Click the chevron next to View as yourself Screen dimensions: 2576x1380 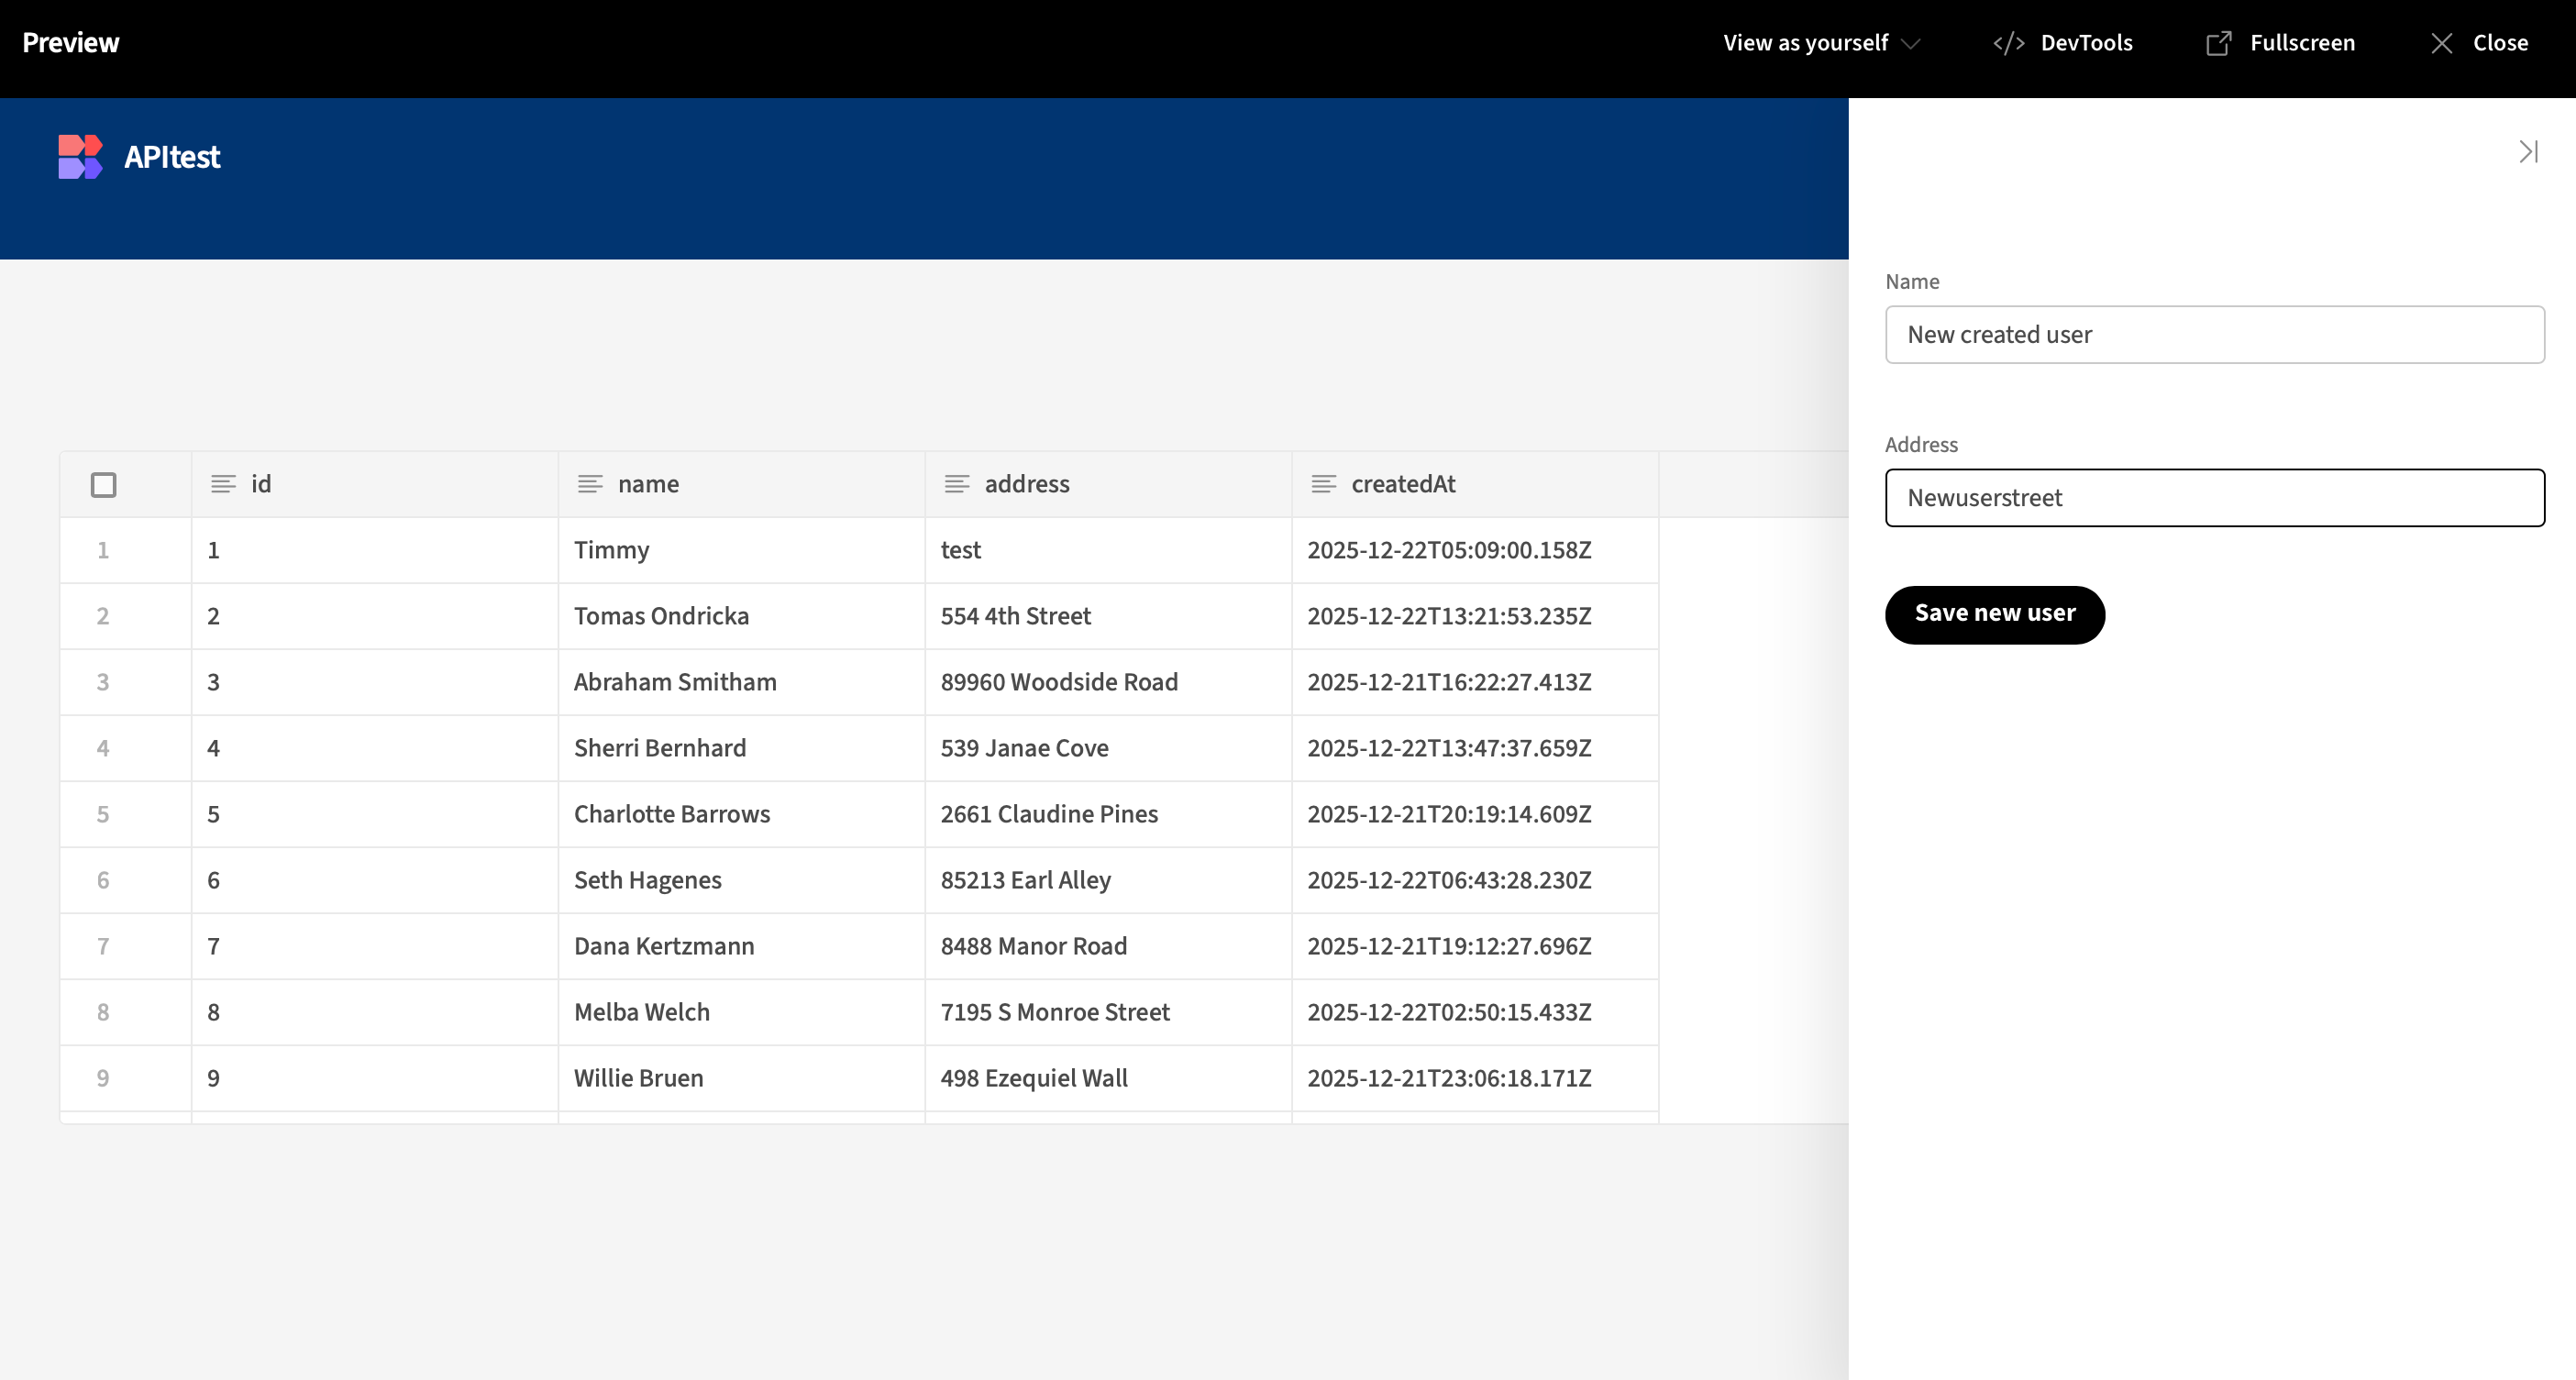point(1911,44)
